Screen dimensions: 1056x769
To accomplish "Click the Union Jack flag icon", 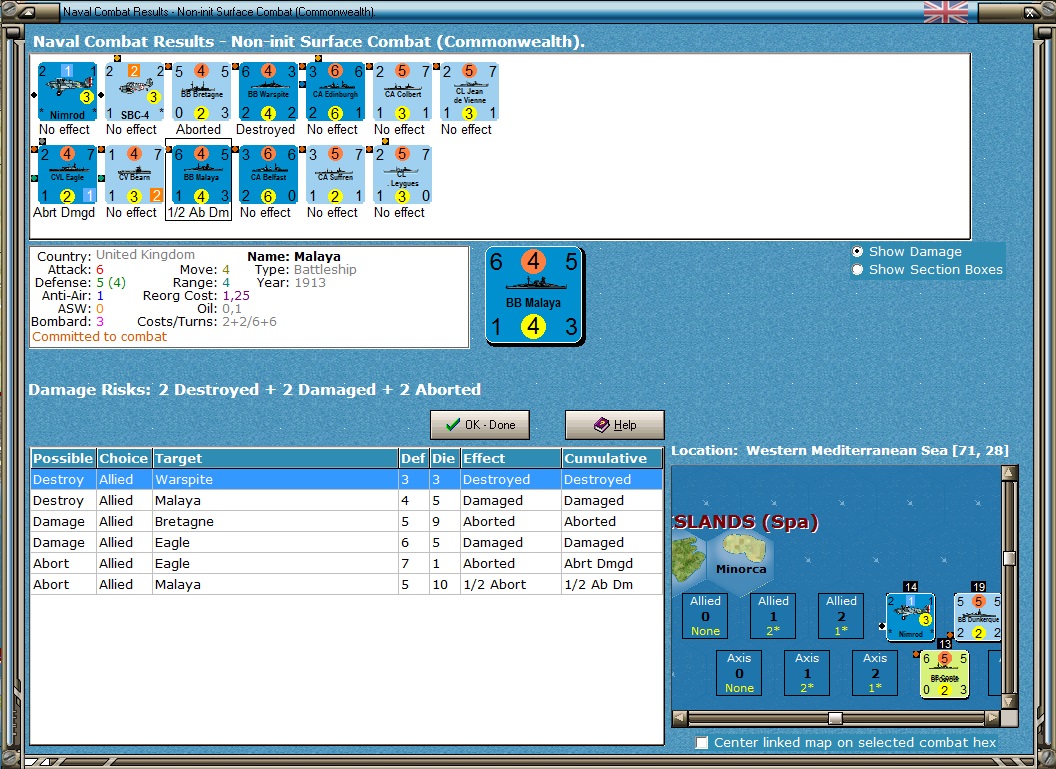I will point(946,12).
